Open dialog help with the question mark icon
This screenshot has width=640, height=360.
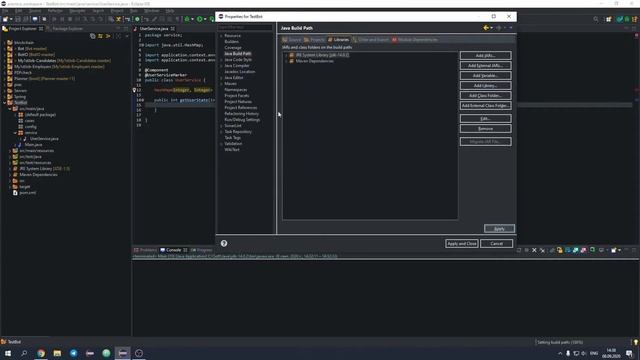point(224,243)
